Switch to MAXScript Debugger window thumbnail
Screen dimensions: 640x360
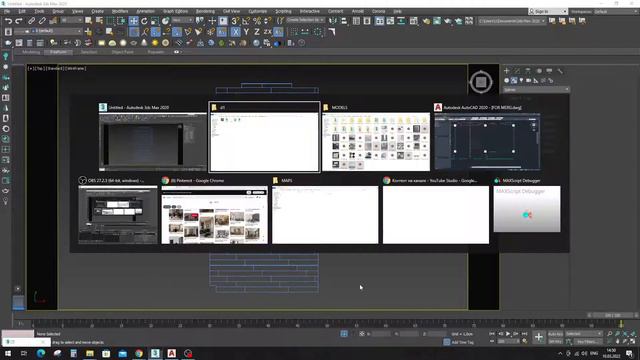pos(527,205)
